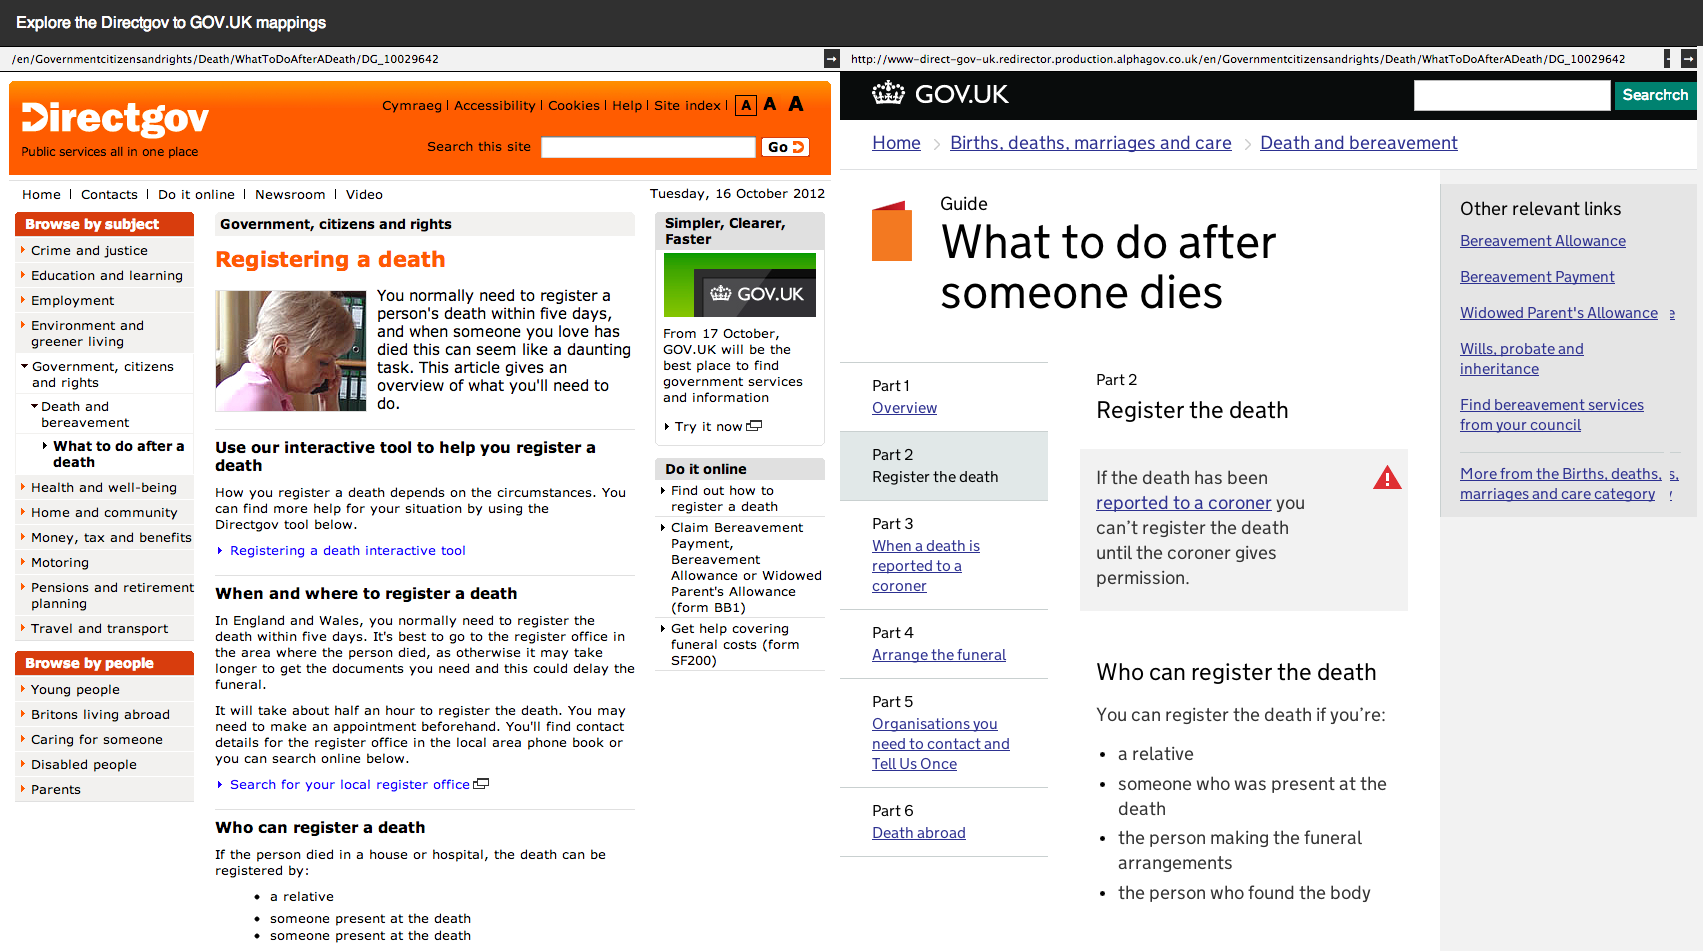The width and height of the screenshot is (1703, 951).
Task: Click the green Search button on GOV.UK
Action: [x=1655, y=95]
